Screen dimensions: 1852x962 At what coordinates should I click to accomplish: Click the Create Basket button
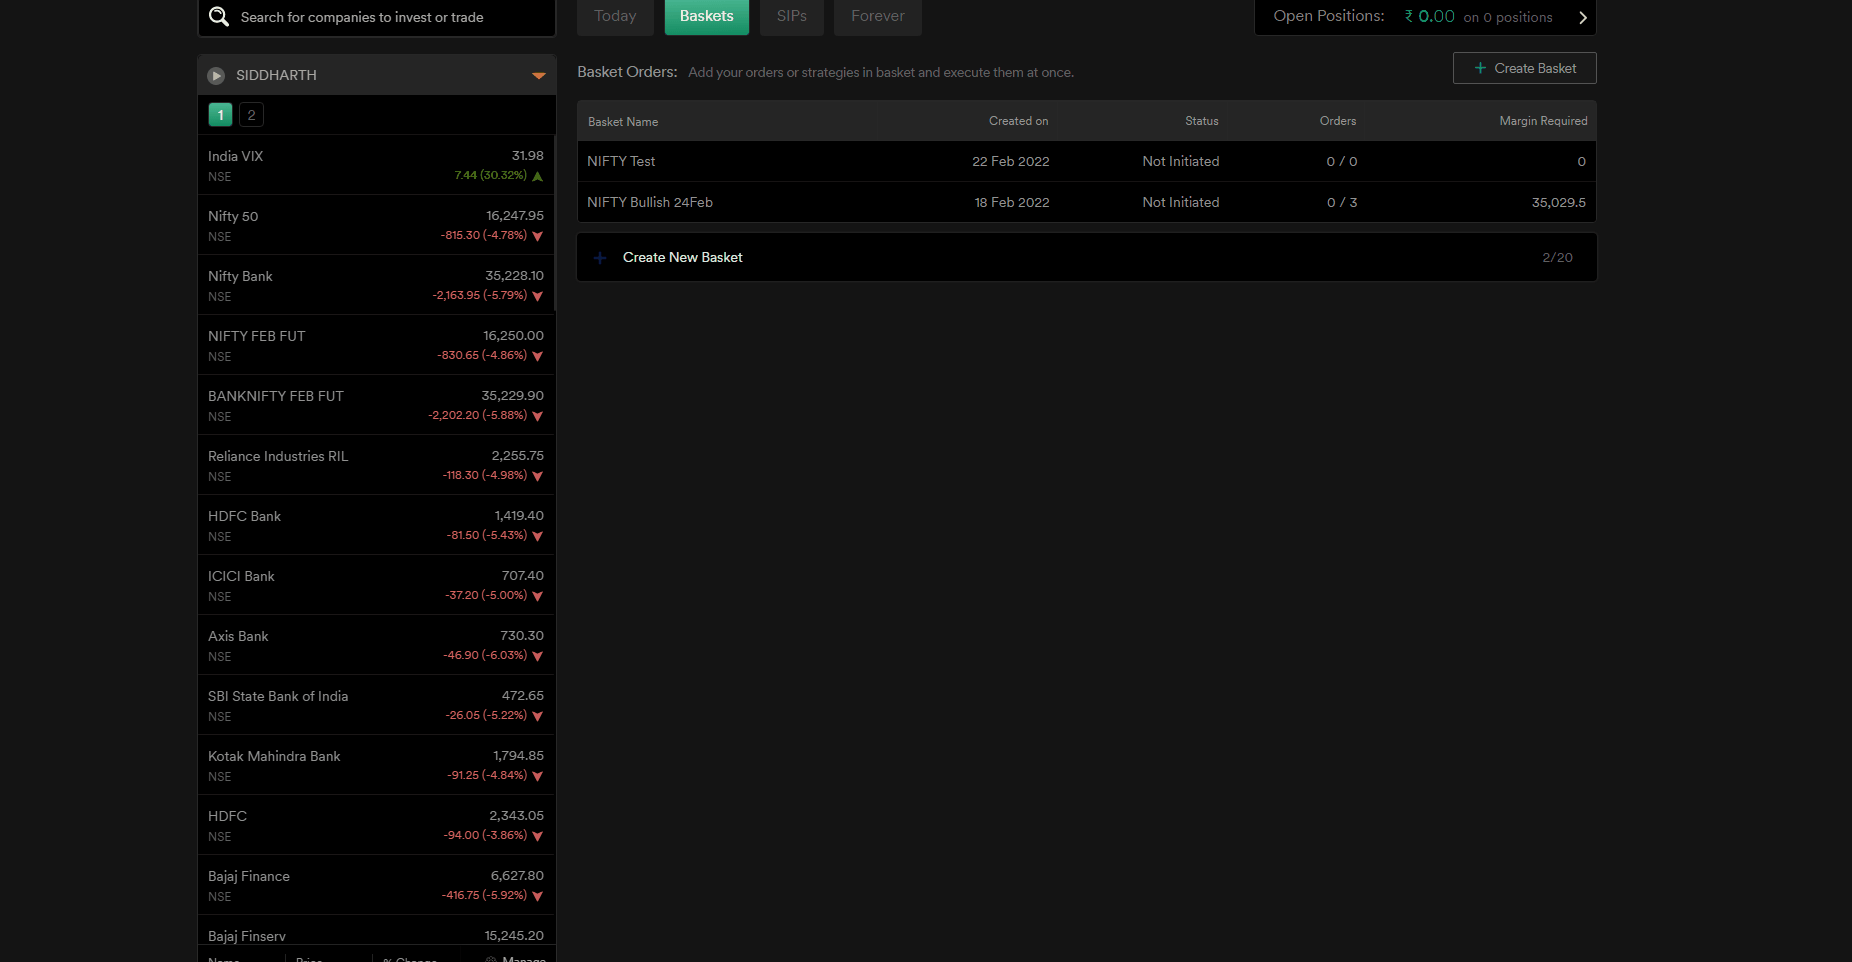[x=1524, y=68]
